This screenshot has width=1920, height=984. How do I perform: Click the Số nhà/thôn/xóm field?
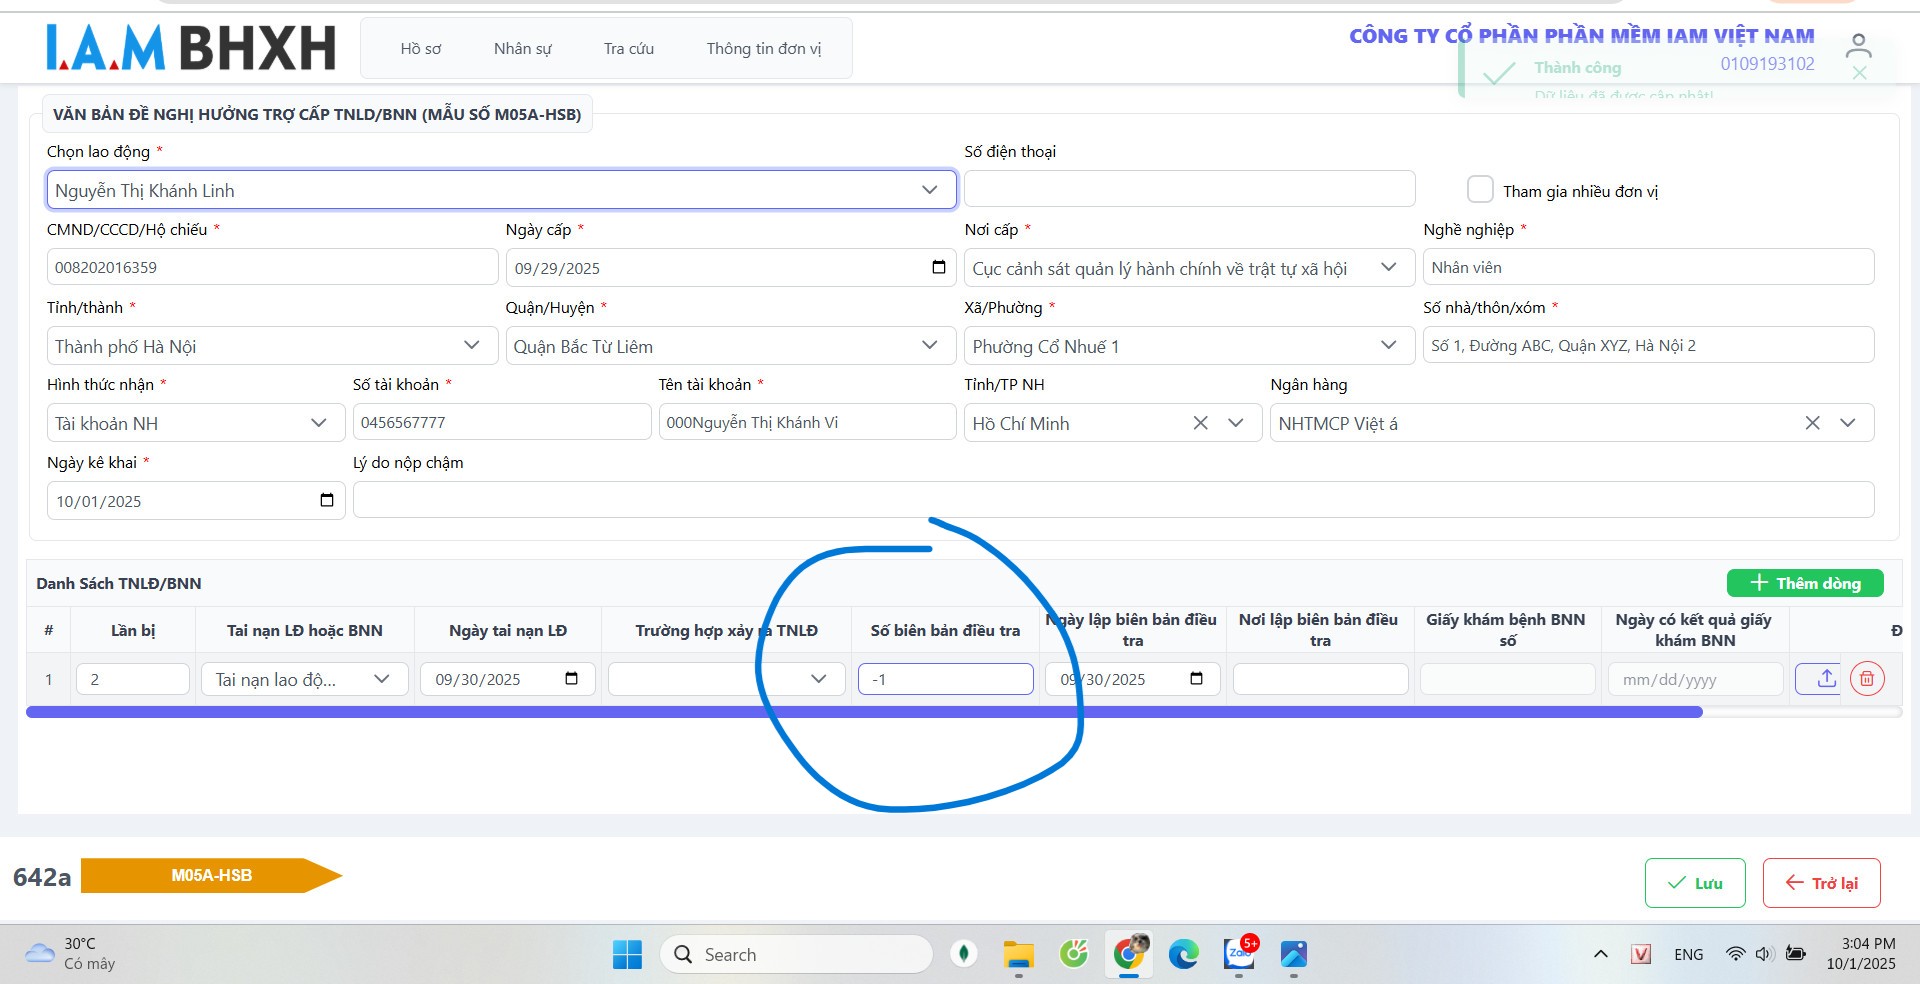[x=1648, y=345]
